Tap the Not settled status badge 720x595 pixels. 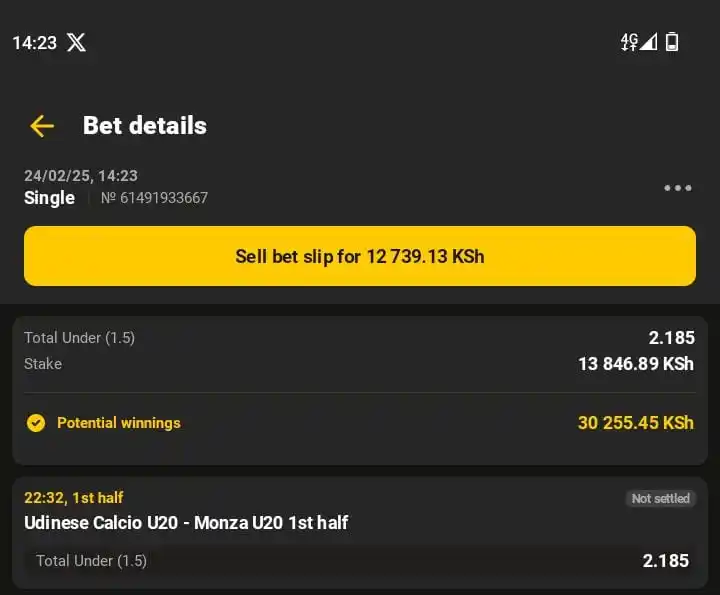[660, 498]
